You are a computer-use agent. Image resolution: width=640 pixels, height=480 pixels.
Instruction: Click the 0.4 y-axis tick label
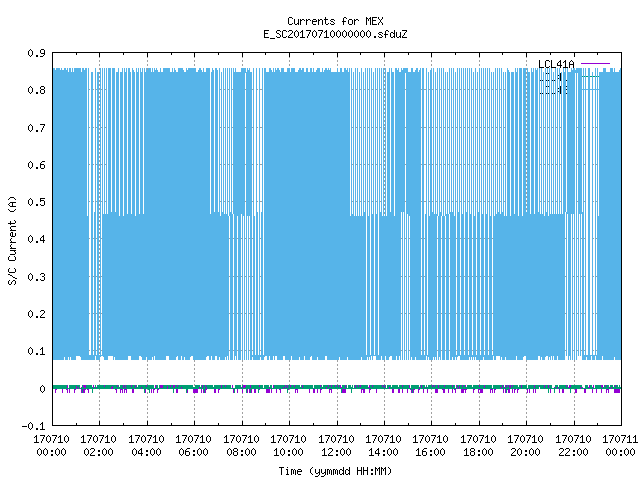(x=36, y=239)
